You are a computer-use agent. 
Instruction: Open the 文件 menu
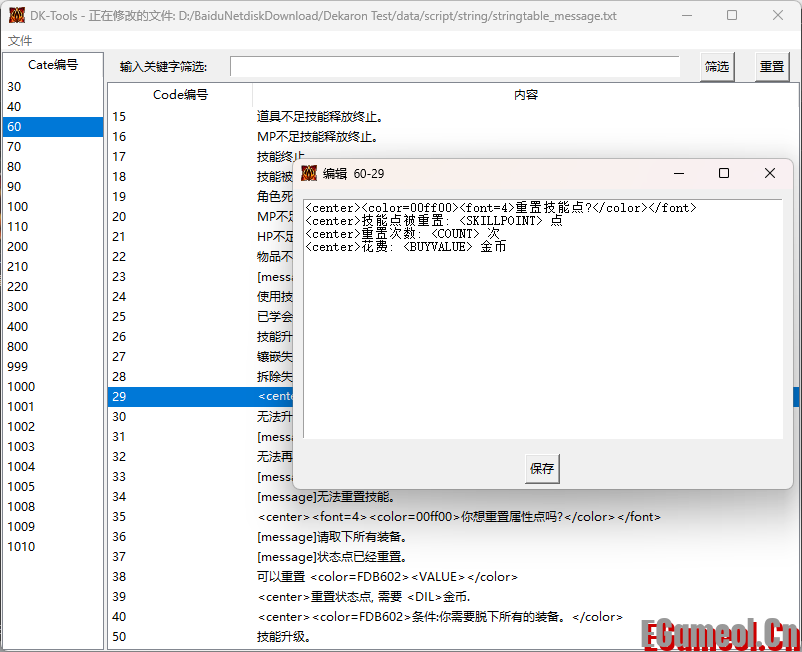(x=20, y=40)
